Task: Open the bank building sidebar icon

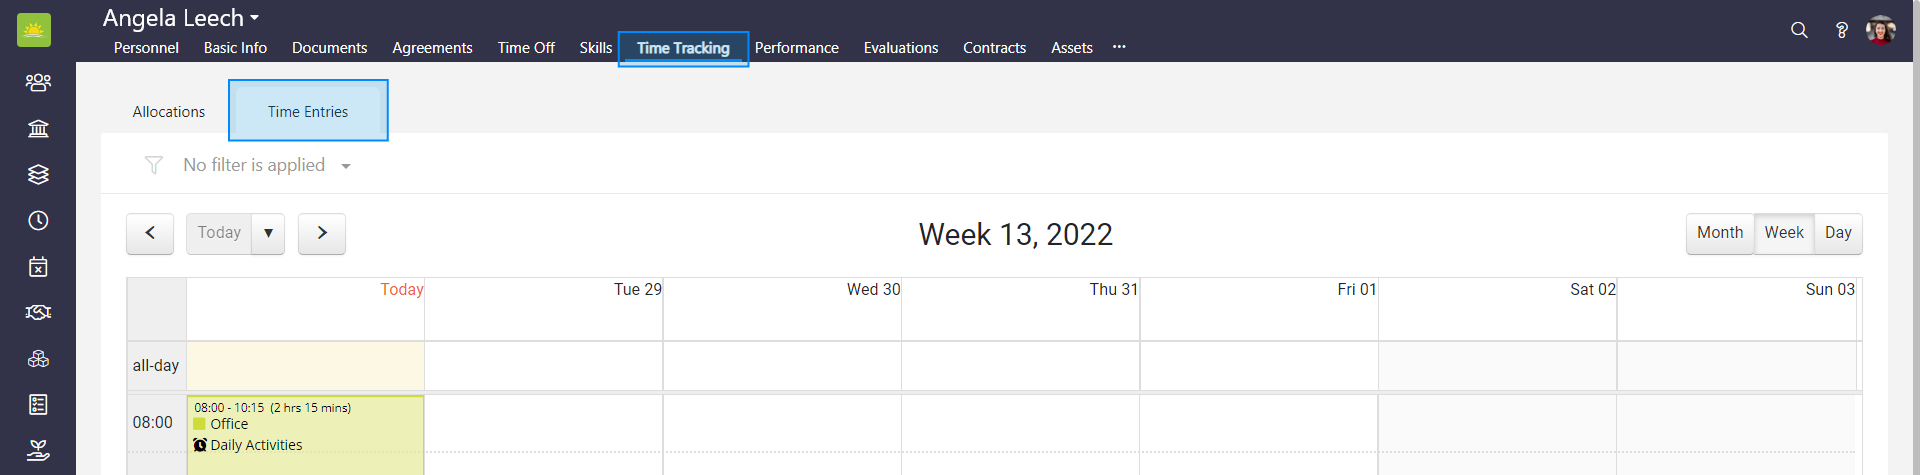Action: click(x=38, y=128)
